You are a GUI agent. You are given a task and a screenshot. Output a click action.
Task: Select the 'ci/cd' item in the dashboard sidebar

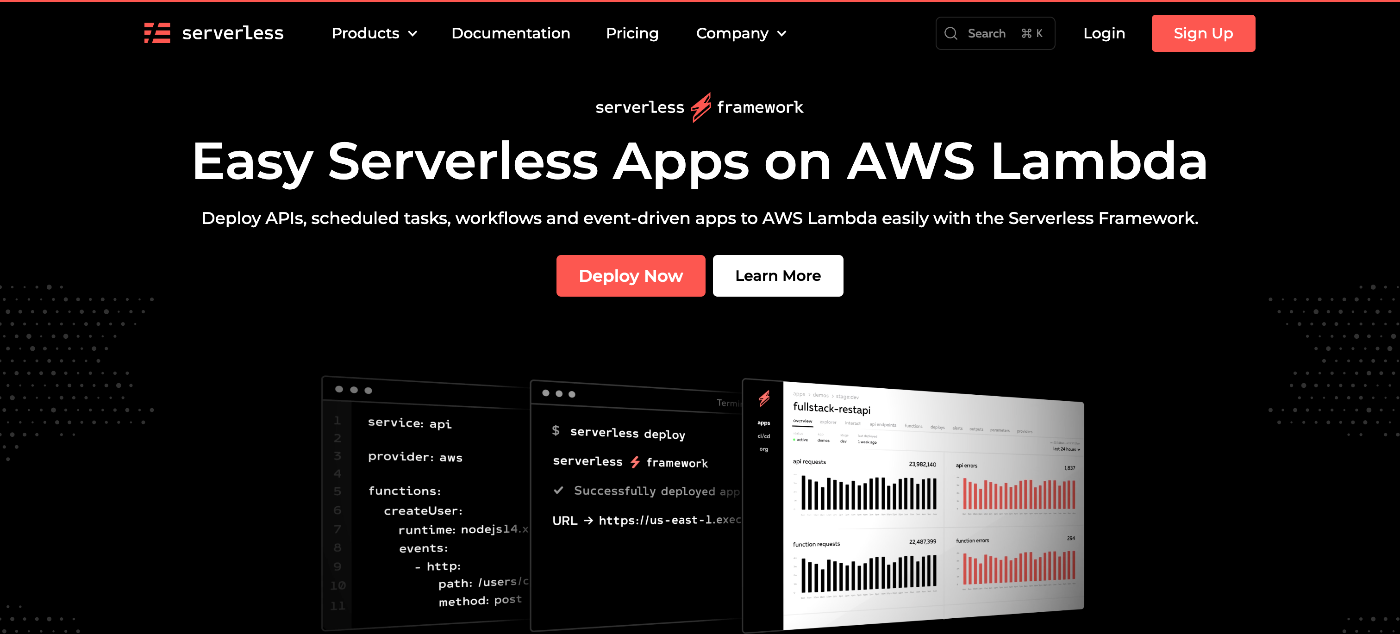click(x=764, y=435)
